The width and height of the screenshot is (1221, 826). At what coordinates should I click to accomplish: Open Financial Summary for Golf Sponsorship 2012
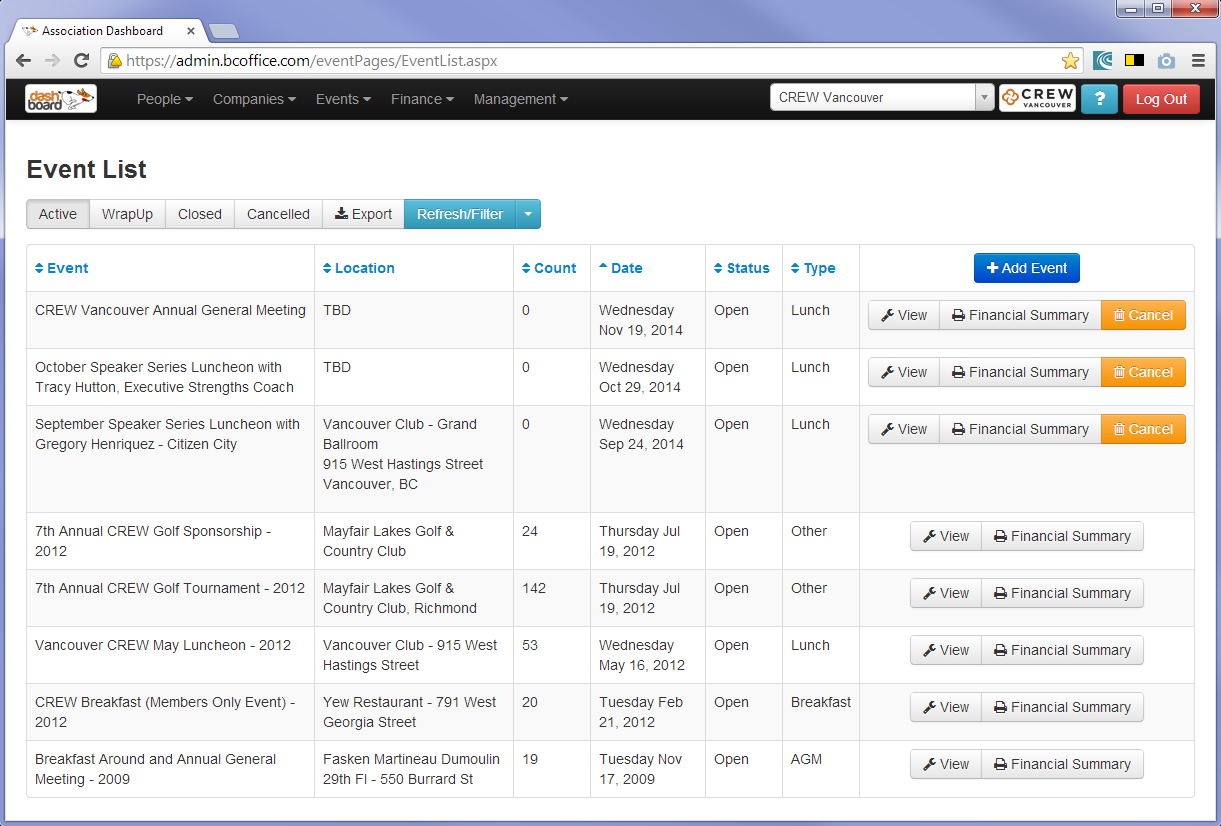click(x=1062, y=536)
